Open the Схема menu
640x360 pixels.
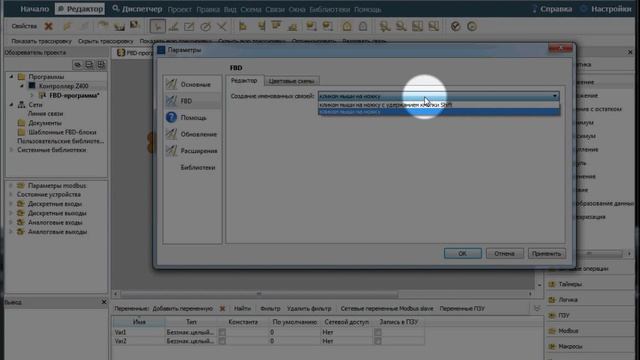pyautogui.click(x=251, y=9)
